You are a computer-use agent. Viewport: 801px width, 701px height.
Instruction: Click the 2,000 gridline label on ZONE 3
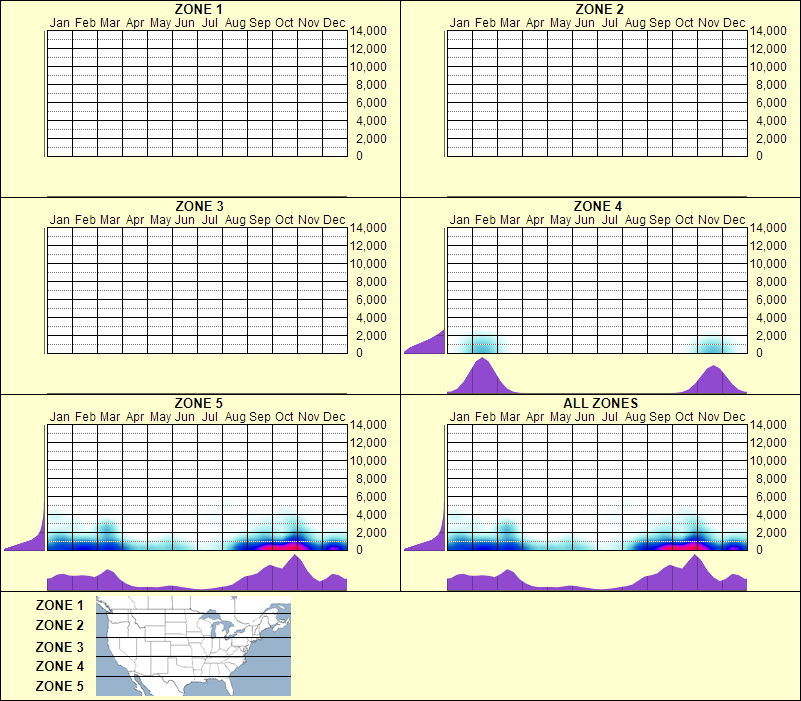pyautogui.click(x=371, y=338)
